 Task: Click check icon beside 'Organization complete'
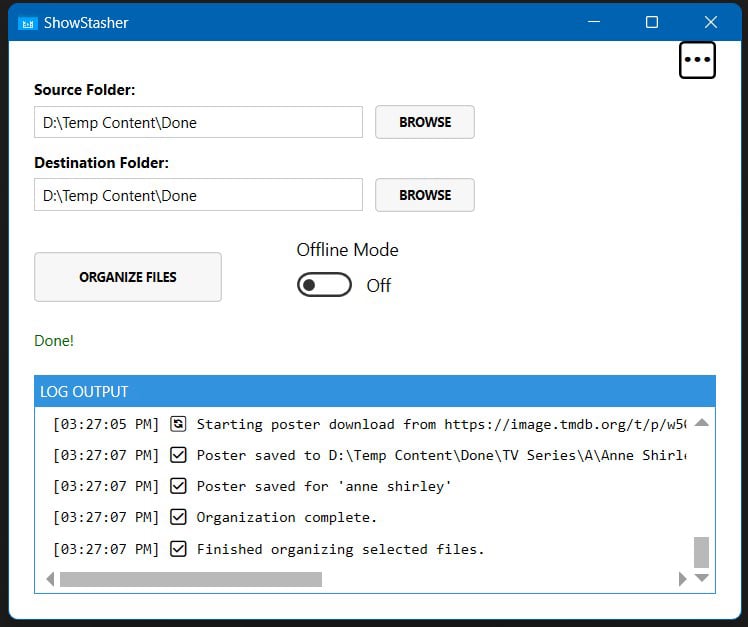pos(178,517)
